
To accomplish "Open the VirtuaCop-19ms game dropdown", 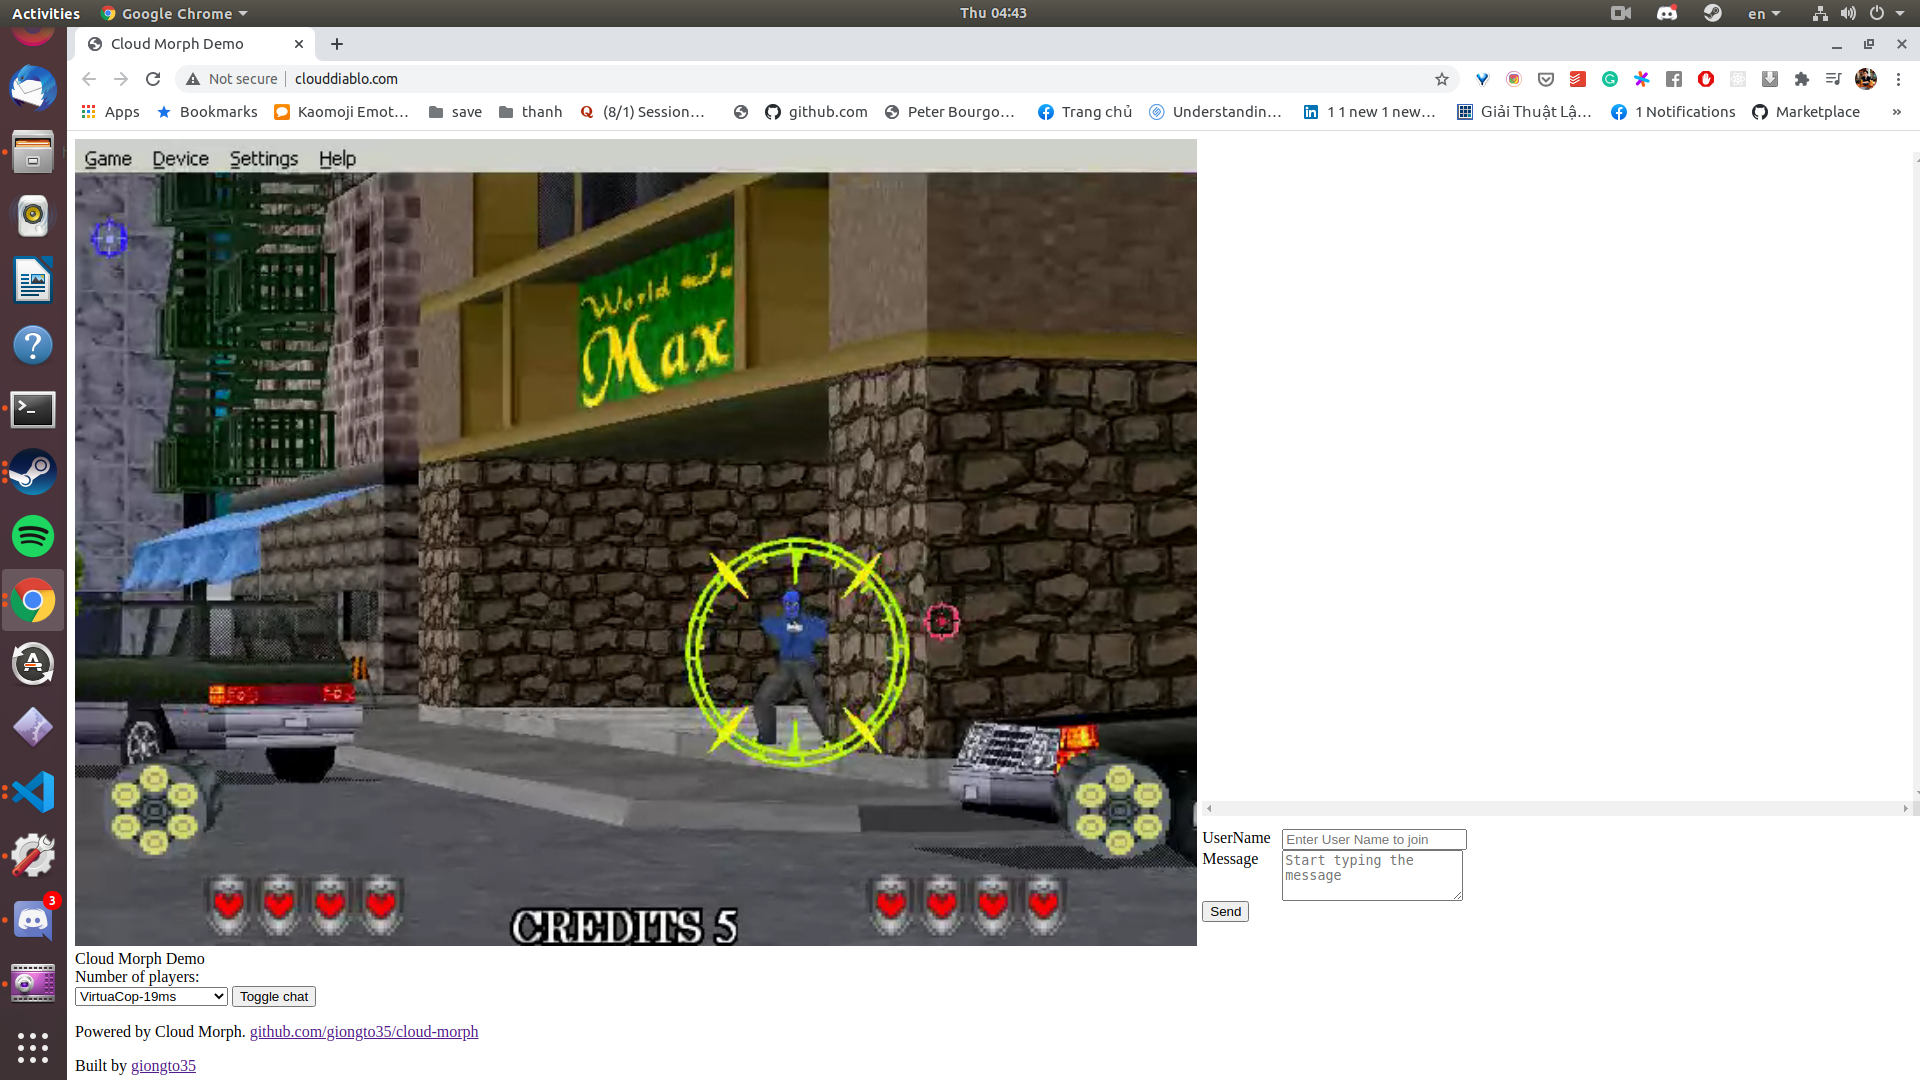I will pyautogui.click(x=151, y=997).
